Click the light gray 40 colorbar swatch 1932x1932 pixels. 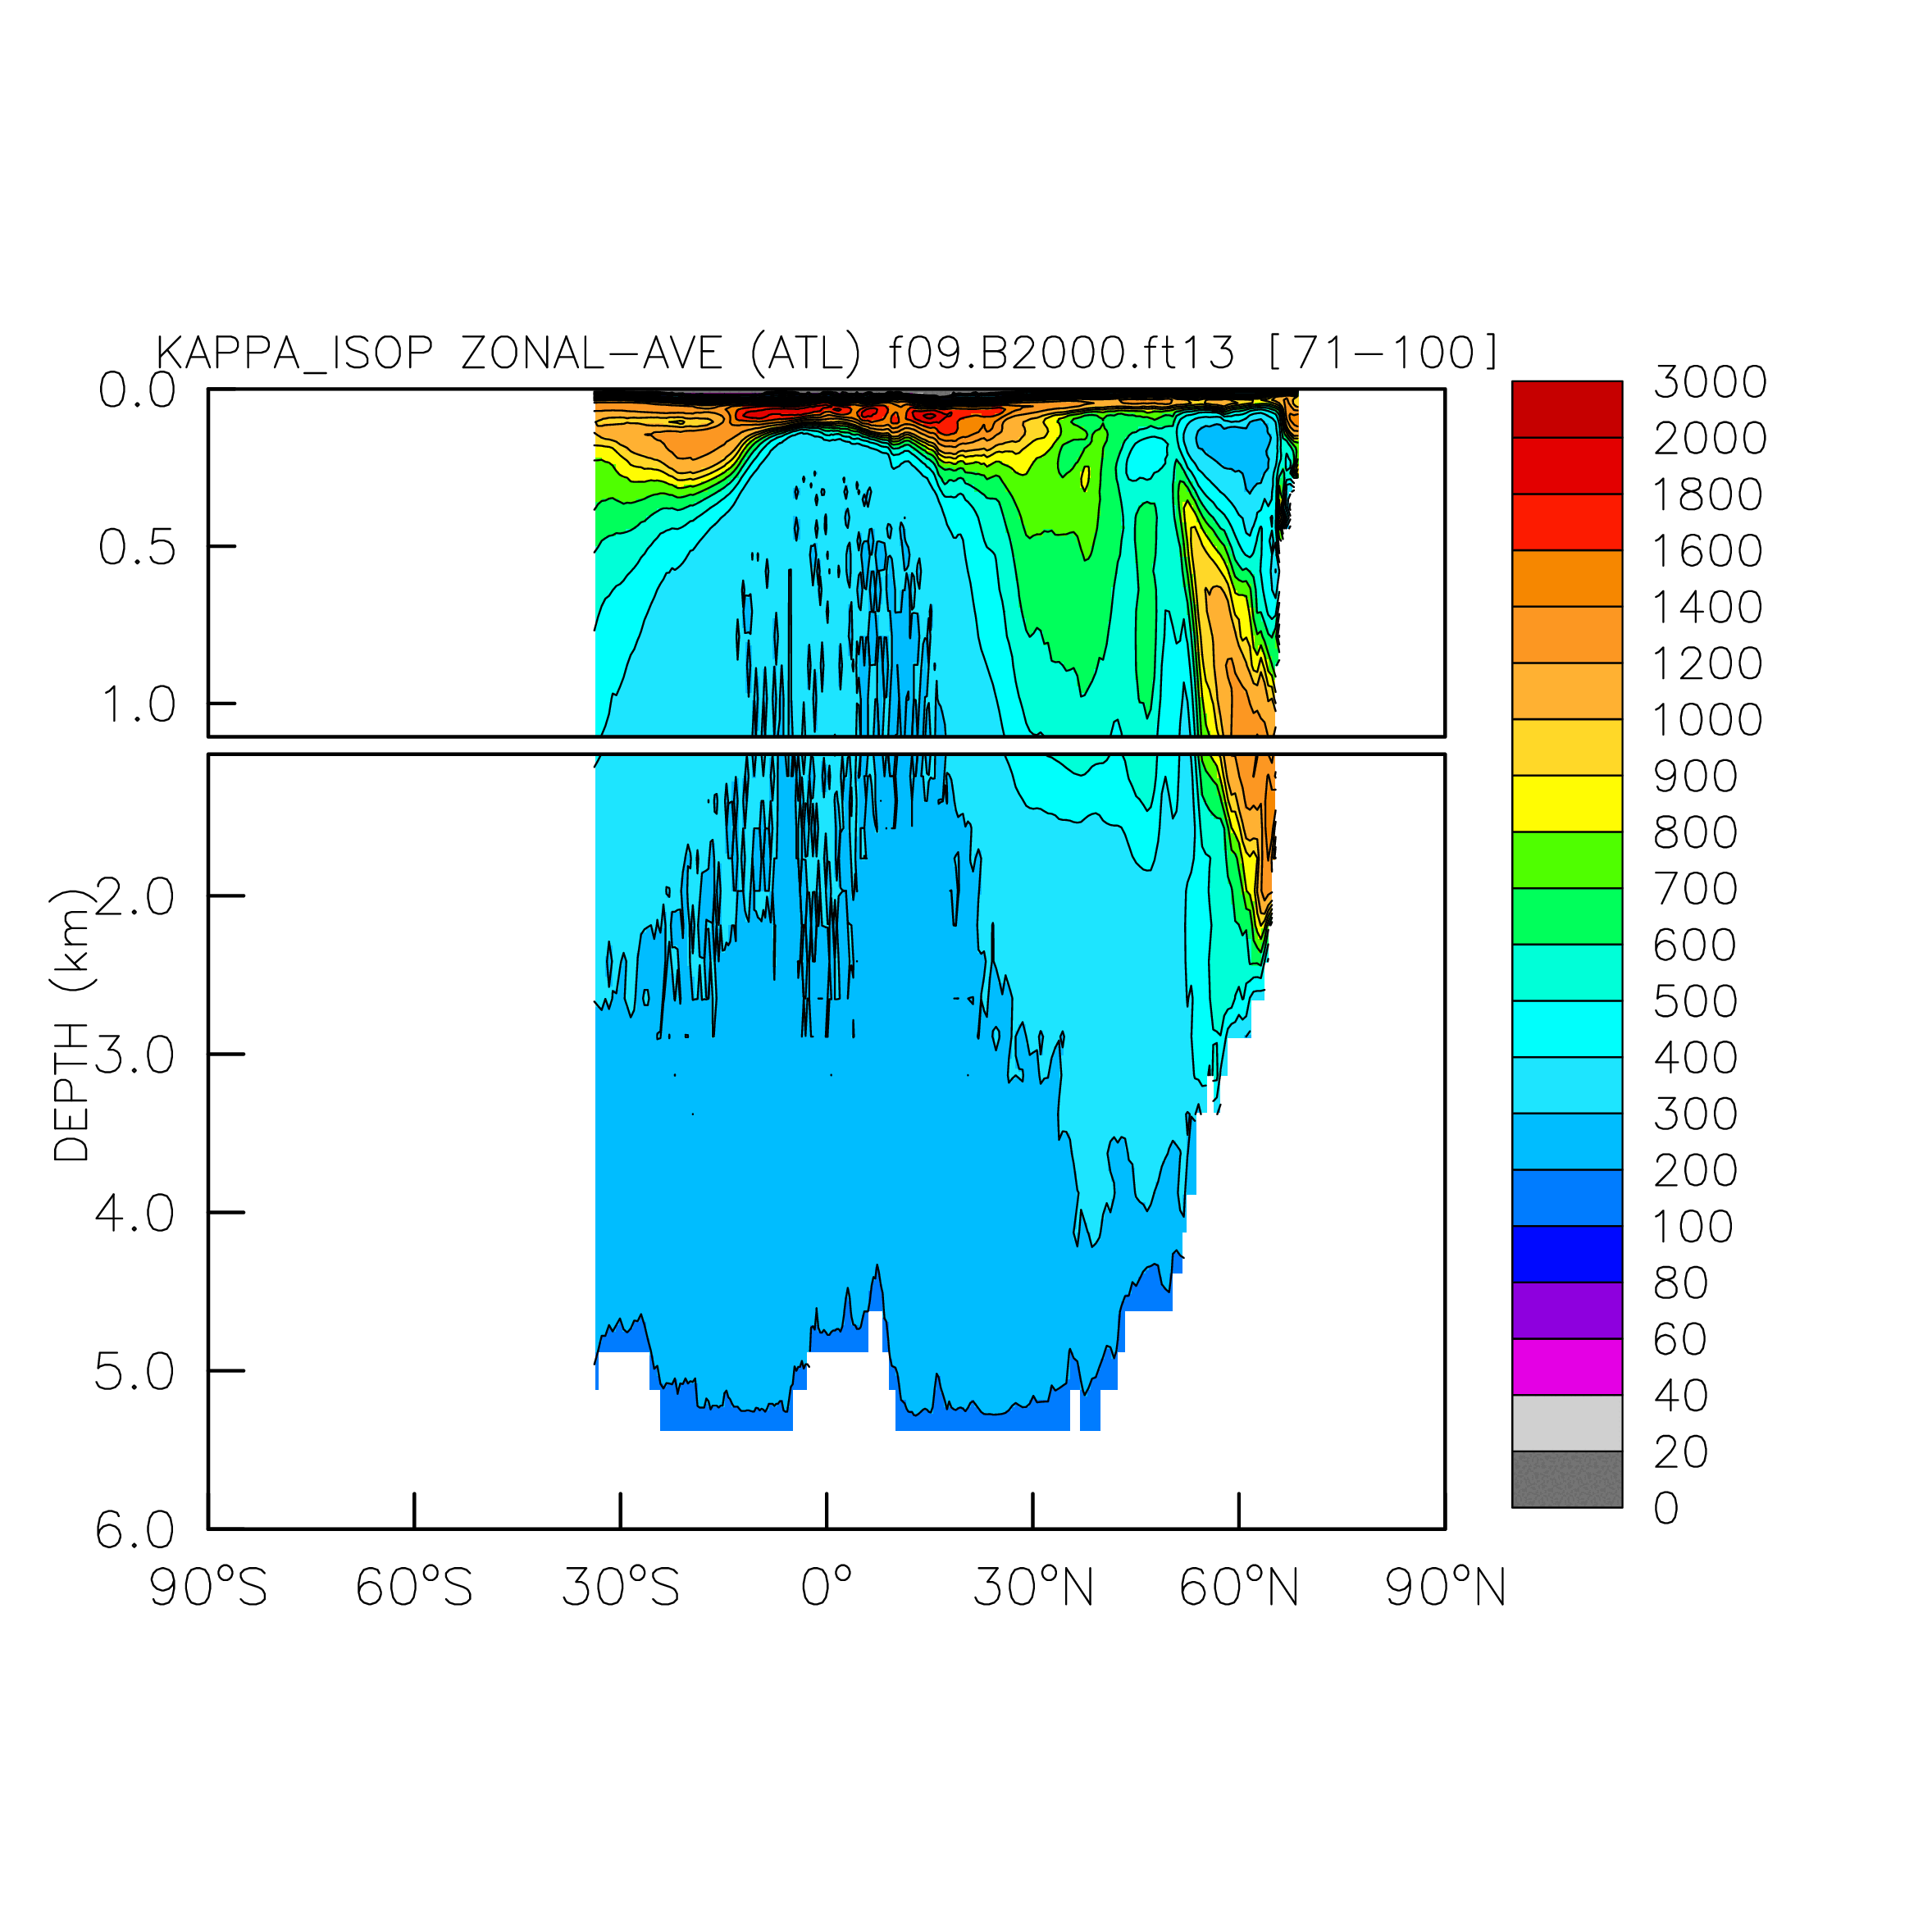[1566, 1423]
